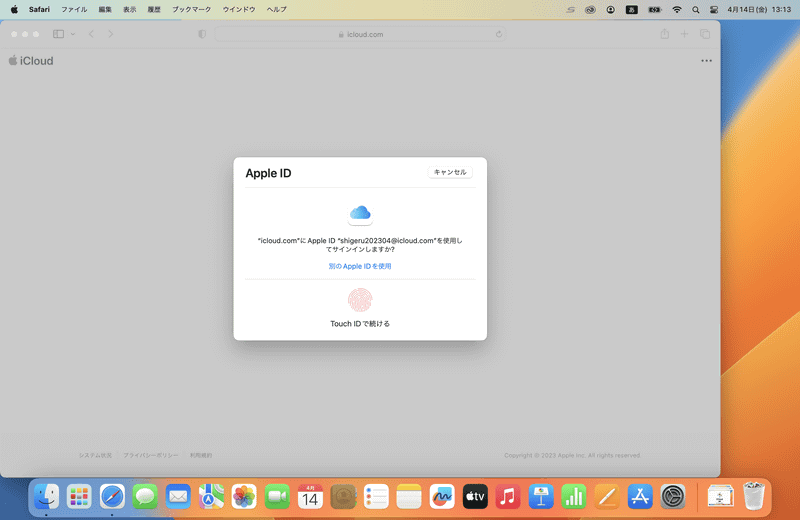Open Calendar from the Dock
800x520 pixels.
[310, 497]
